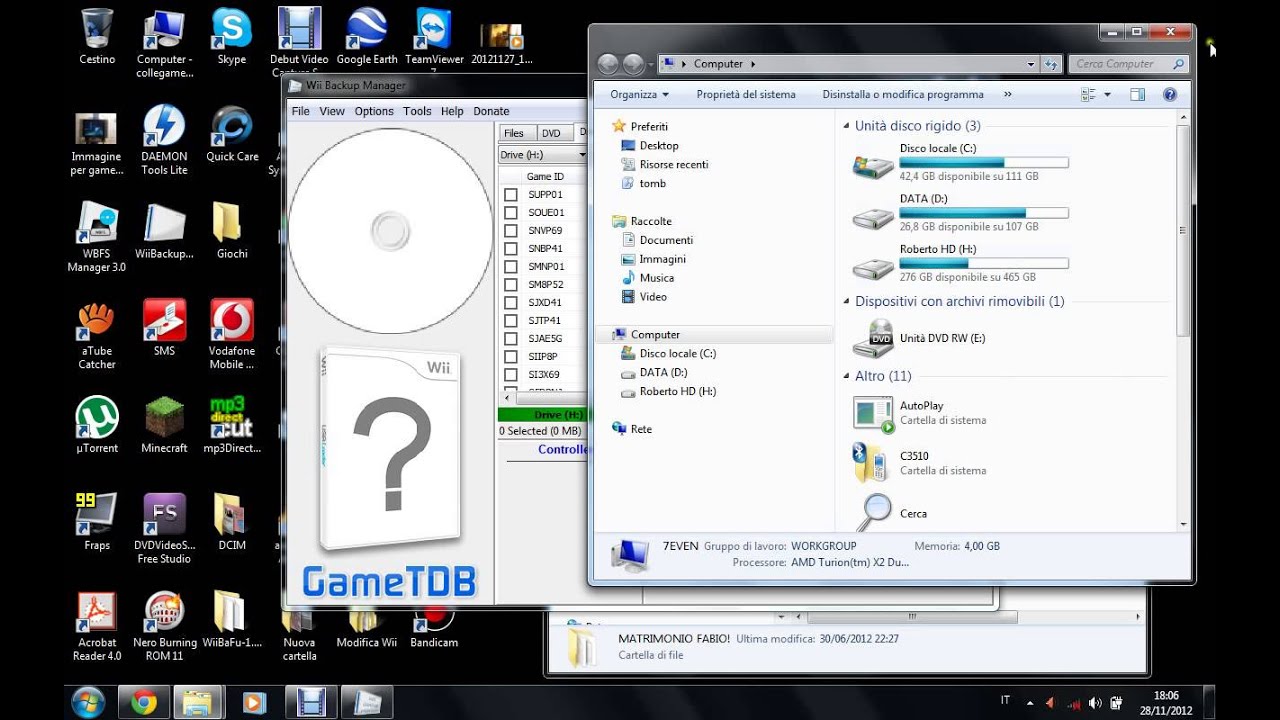Select Risorse recenti in navigation pane
The image size is (1280, 720).
click(x=665, y=164)
